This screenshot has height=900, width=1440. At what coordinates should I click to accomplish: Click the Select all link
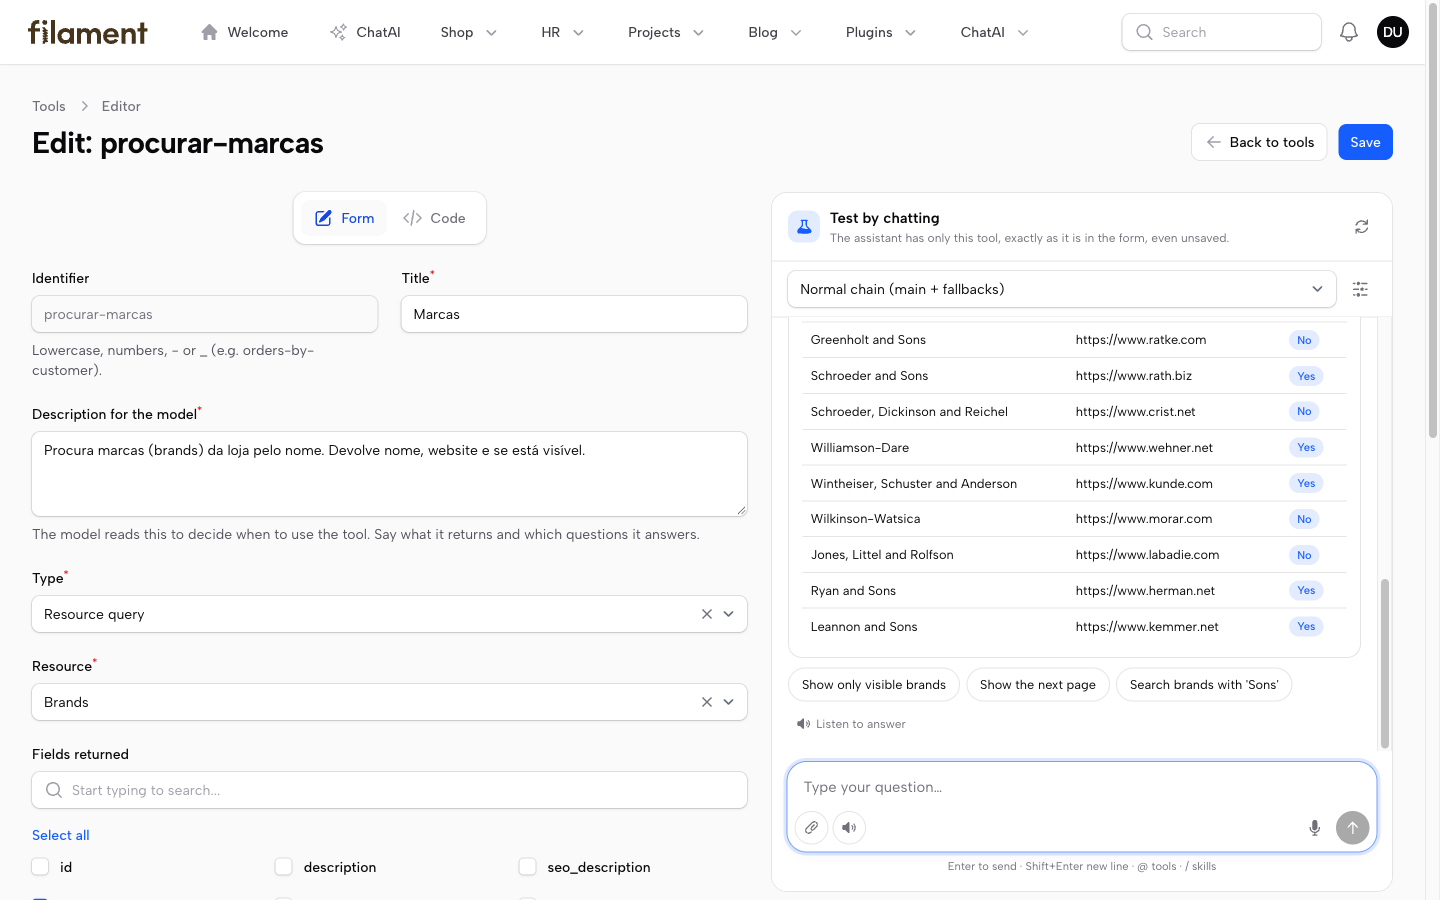(x=61, y=835)
